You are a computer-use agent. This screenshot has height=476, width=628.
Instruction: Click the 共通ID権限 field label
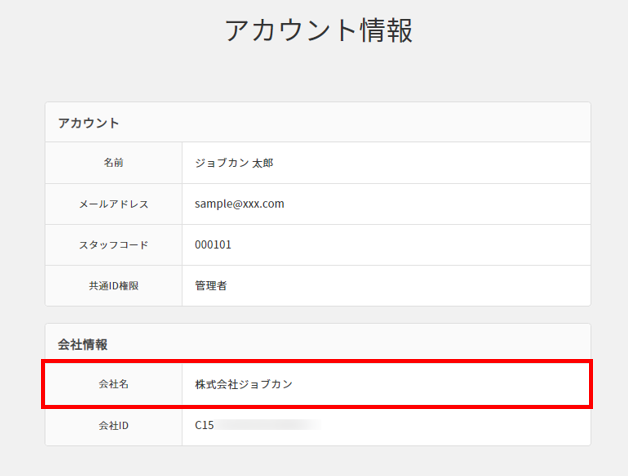113,286
